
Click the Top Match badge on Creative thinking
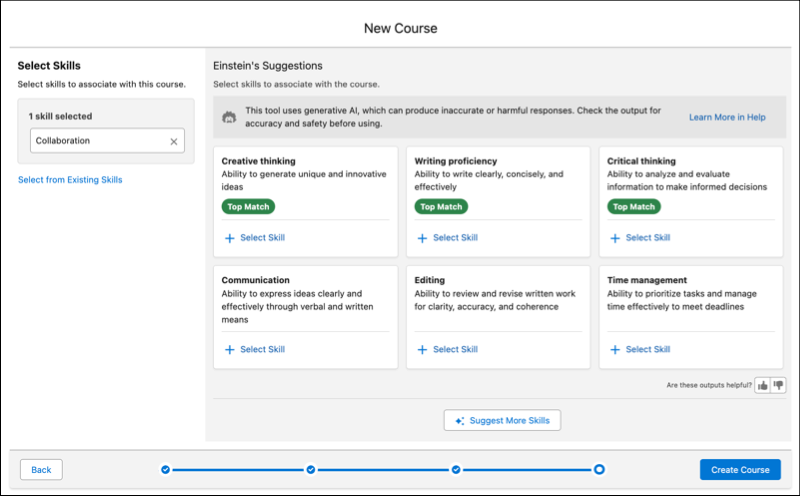pos(248,207)
